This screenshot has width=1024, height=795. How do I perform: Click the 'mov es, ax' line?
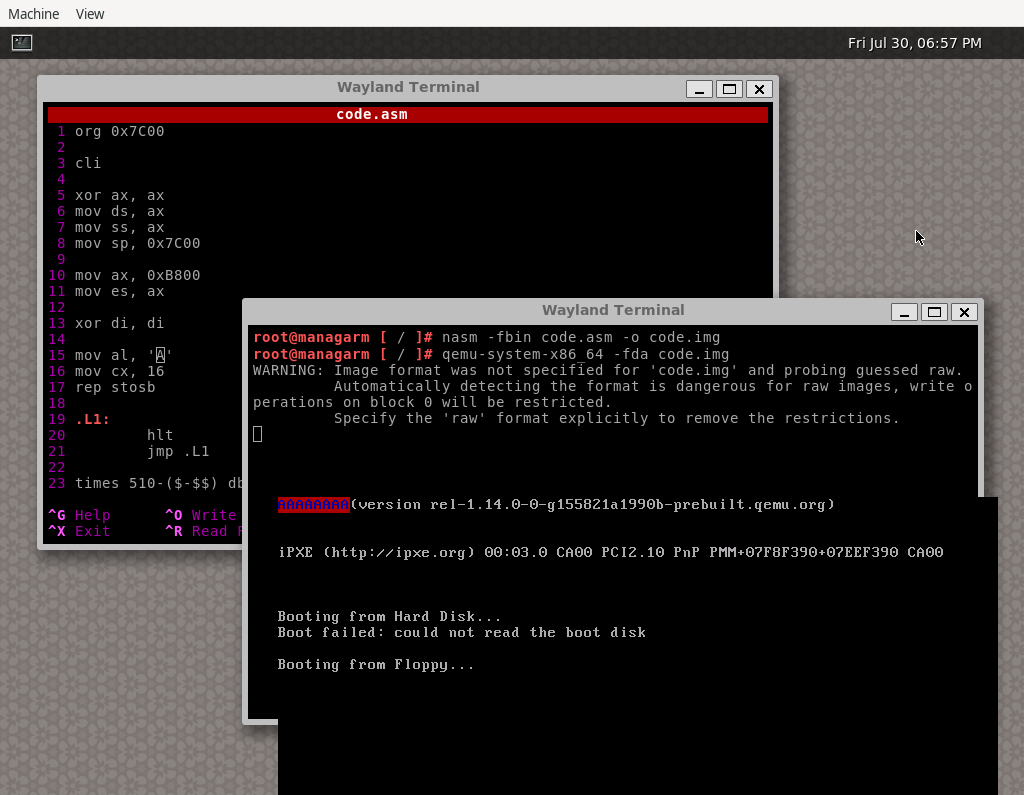pos(120,291)
